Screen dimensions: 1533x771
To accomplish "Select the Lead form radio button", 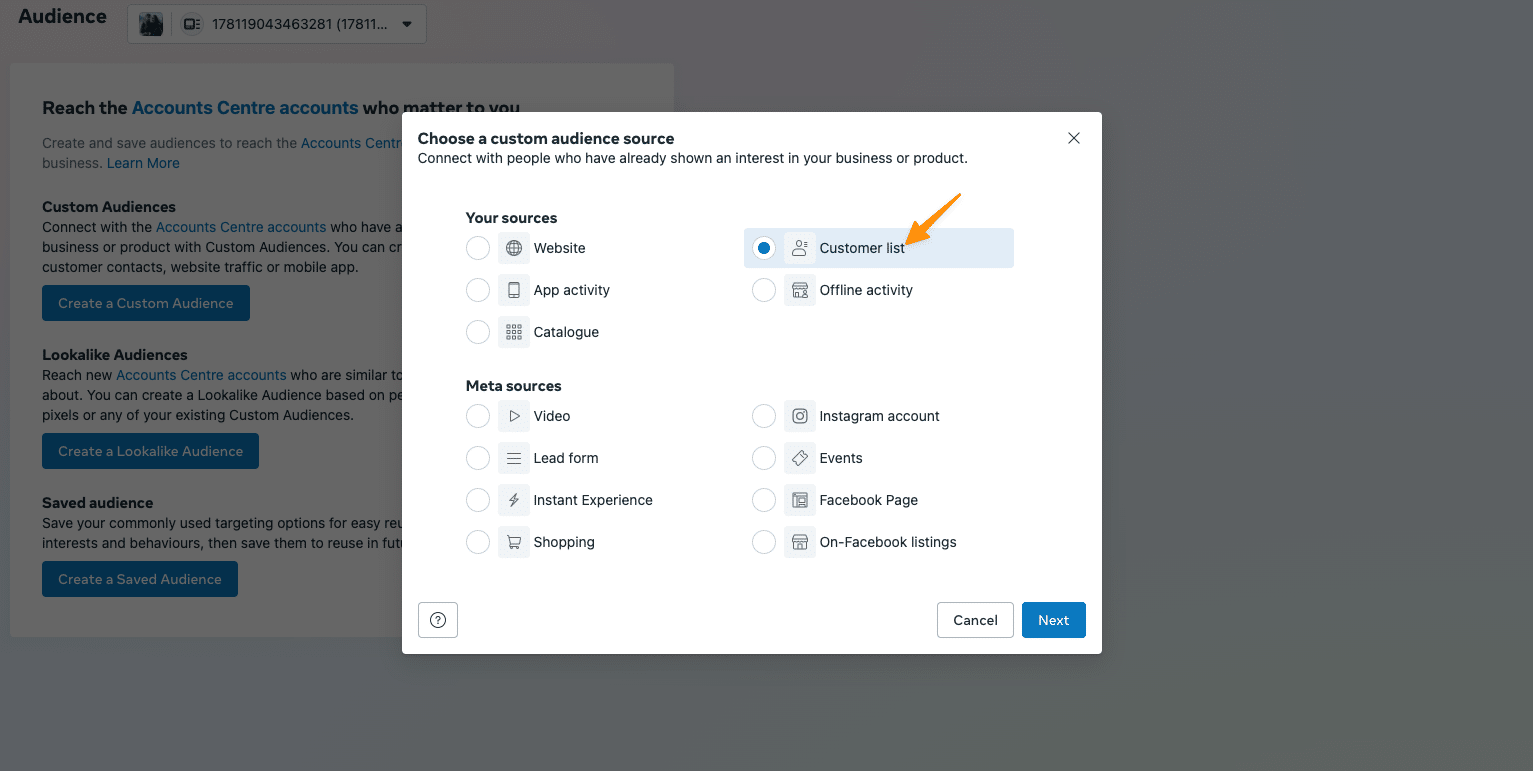I will tap(478, 458).
